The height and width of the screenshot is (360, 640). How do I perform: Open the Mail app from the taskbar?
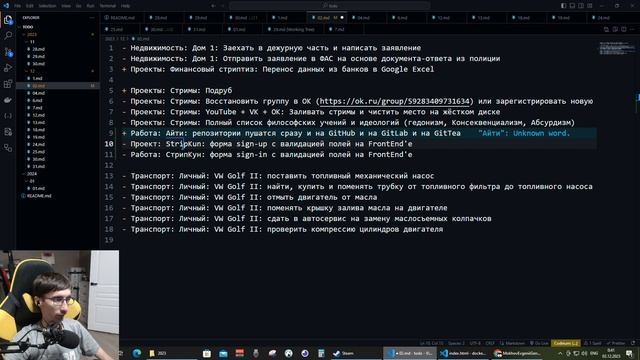click(223, 353)
